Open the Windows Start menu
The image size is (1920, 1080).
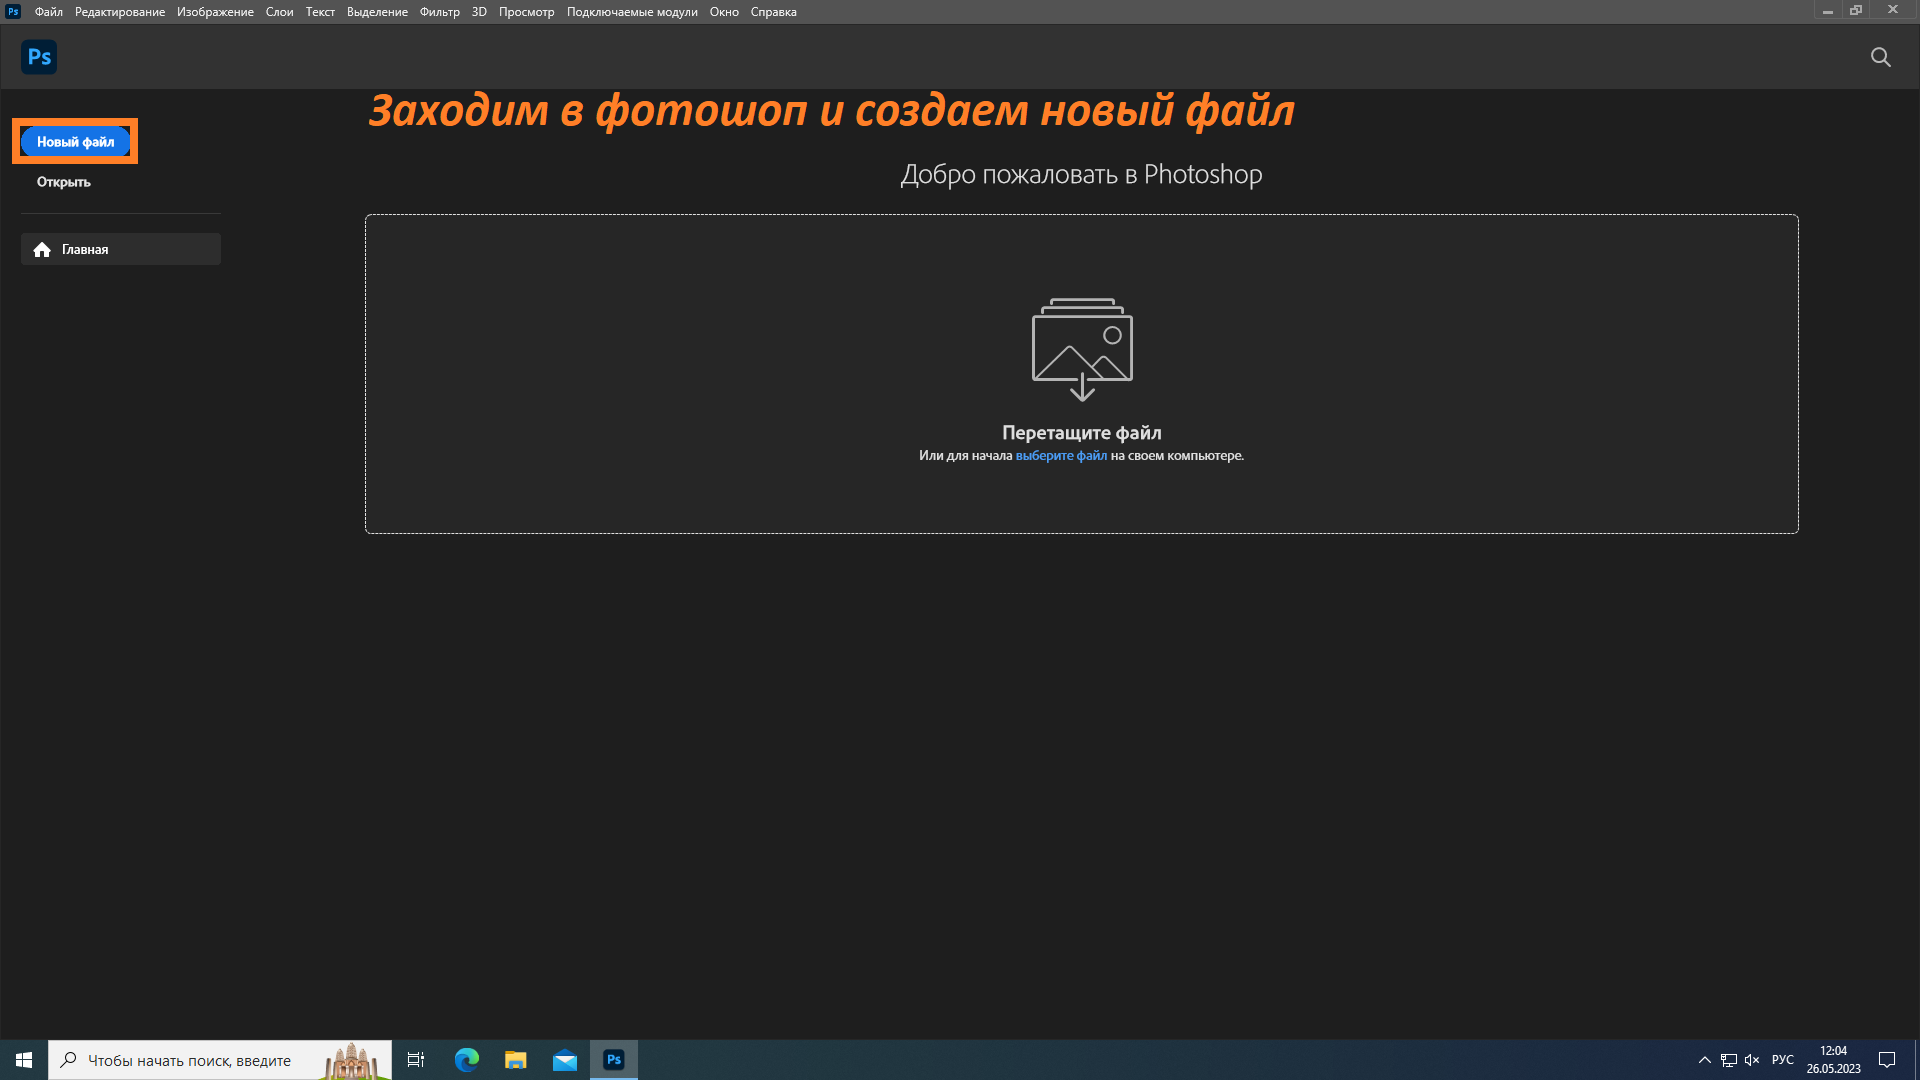(x=24, y=1060)
